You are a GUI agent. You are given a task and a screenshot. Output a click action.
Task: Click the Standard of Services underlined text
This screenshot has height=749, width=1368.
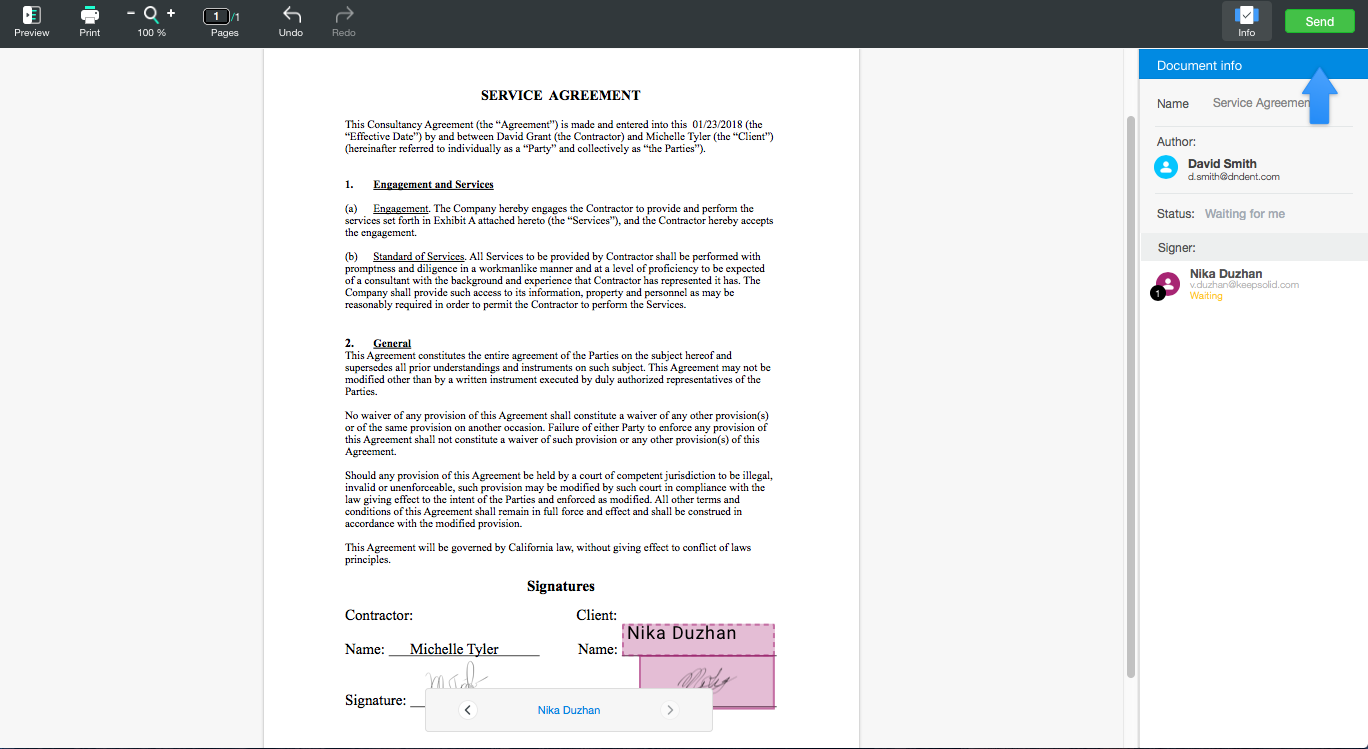coord(418,257)
